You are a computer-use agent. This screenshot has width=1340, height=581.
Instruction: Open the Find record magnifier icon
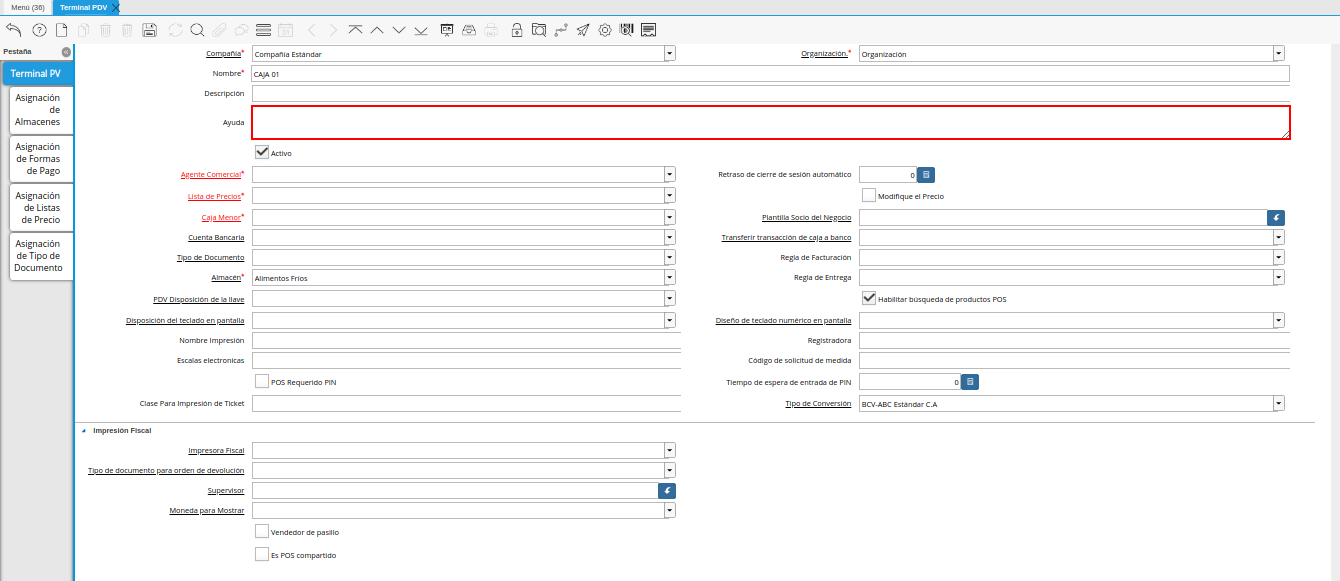[197, 30]
